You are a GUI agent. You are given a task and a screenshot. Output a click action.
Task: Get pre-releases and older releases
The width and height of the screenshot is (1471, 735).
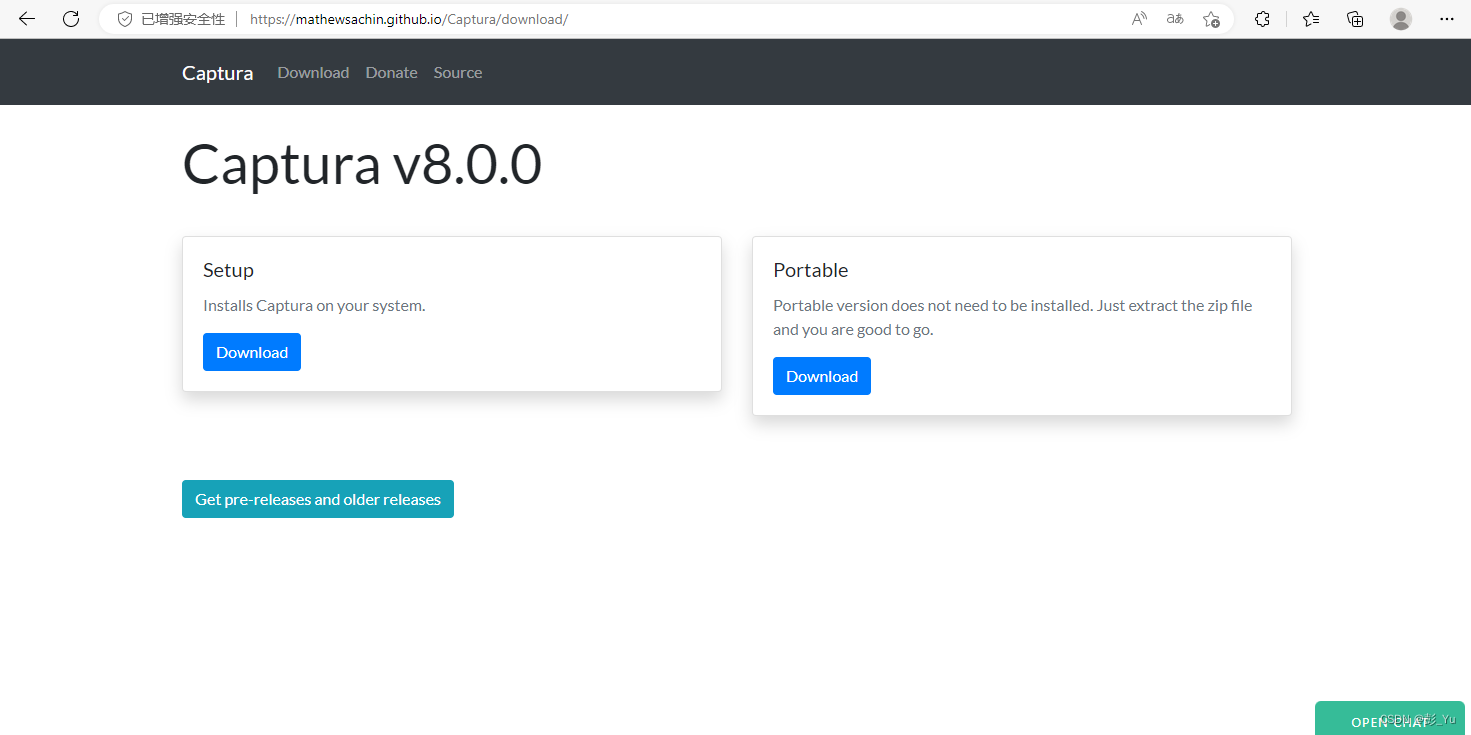(x=318, y=499)
